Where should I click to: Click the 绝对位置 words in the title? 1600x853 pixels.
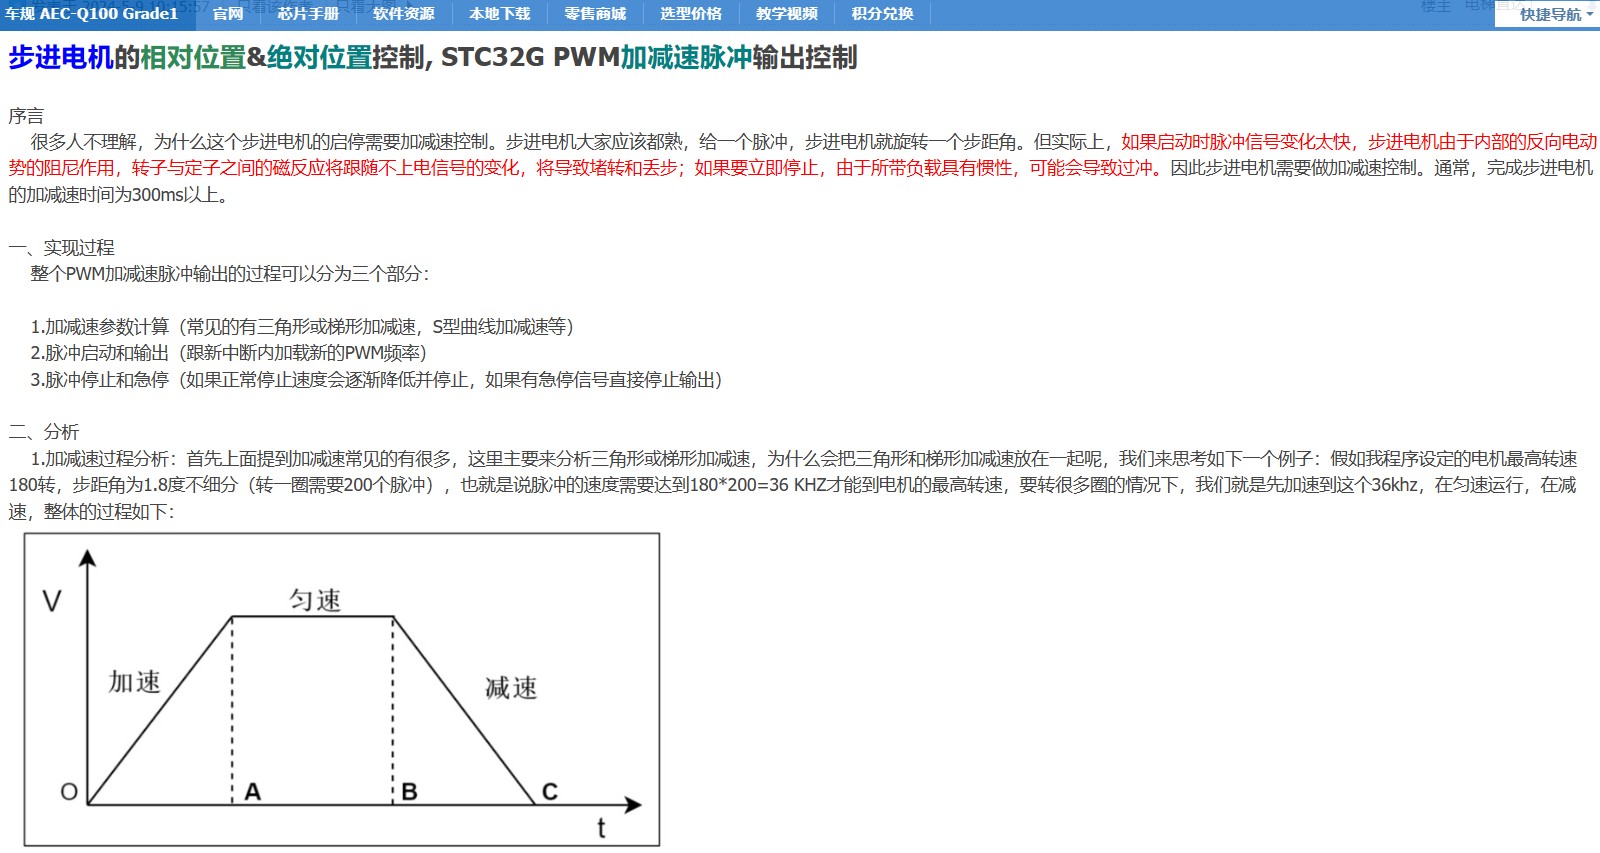[x=319, y=58]
